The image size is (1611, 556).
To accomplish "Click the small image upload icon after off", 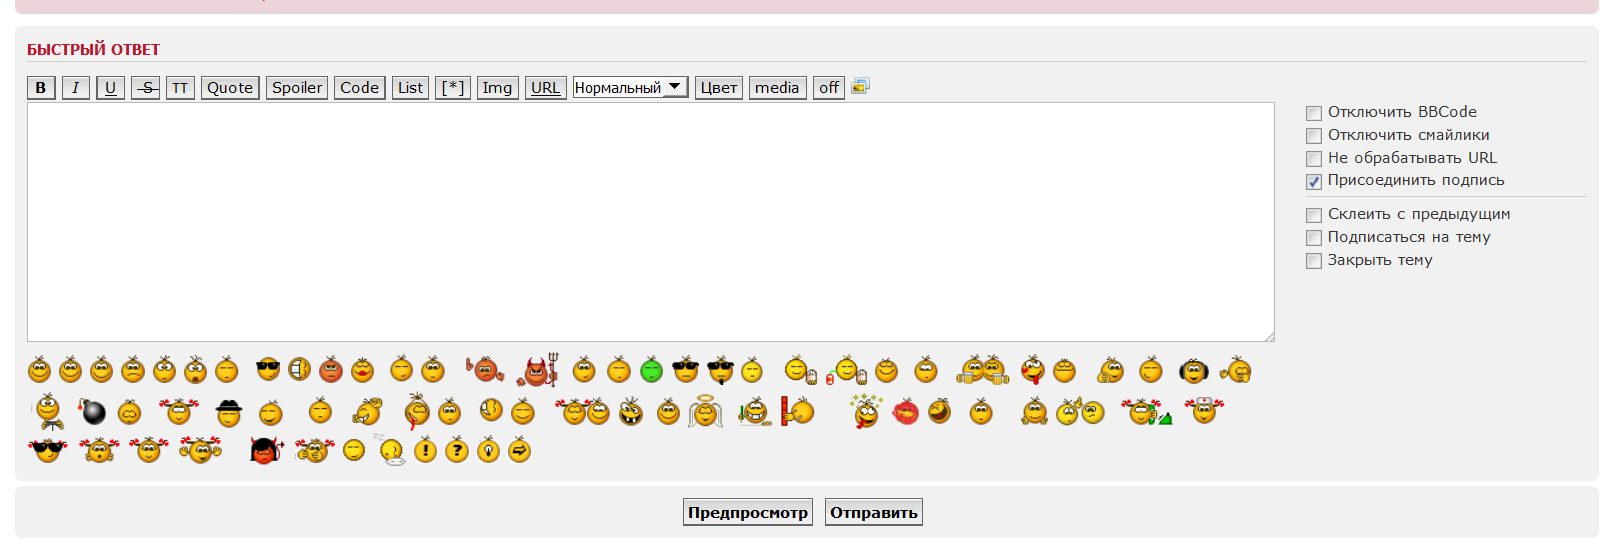I will point(860,87).
